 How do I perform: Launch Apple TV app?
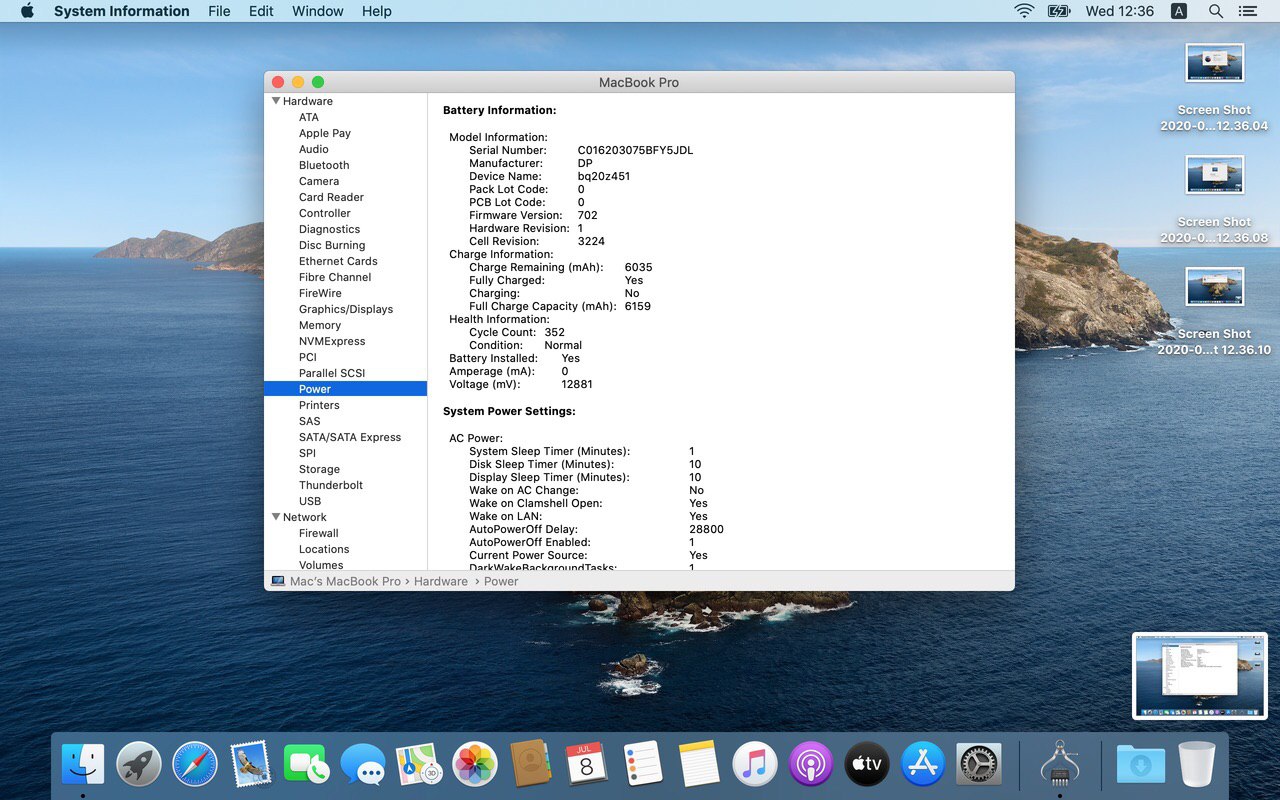pyautogui.click(x=867, y=765)
